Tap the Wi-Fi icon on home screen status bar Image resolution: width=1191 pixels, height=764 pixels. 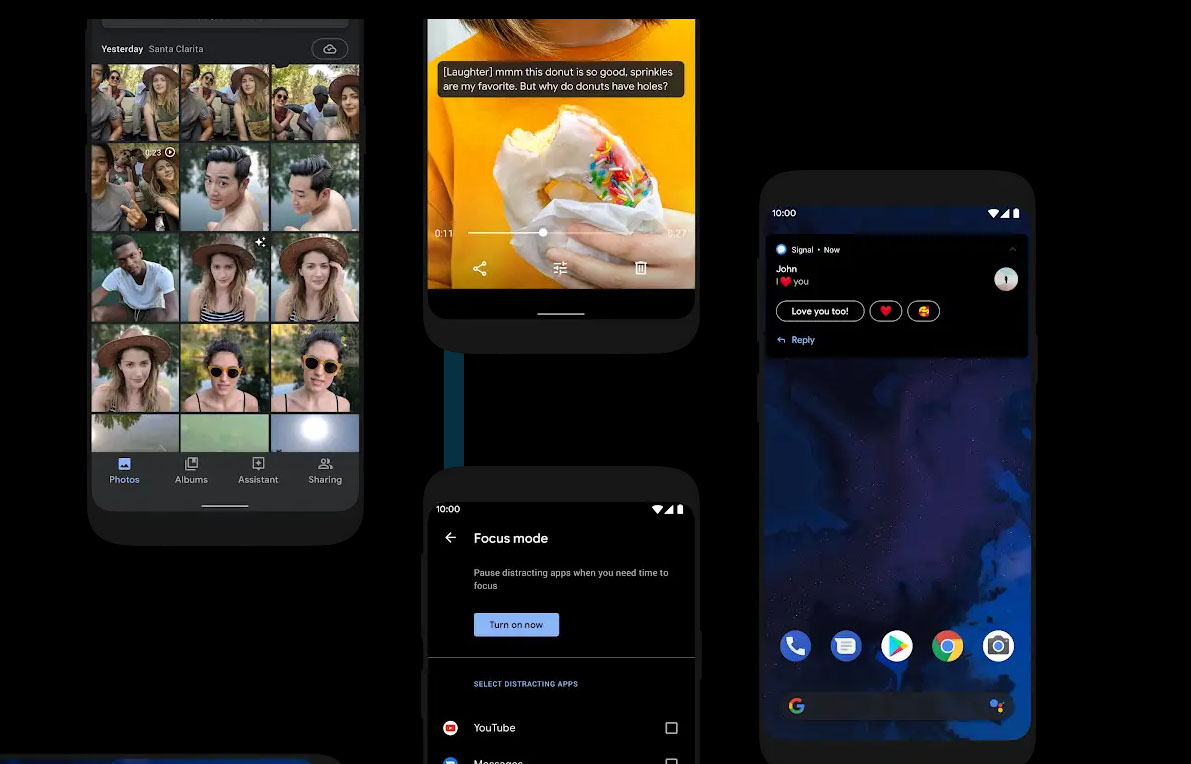[993, 213]
